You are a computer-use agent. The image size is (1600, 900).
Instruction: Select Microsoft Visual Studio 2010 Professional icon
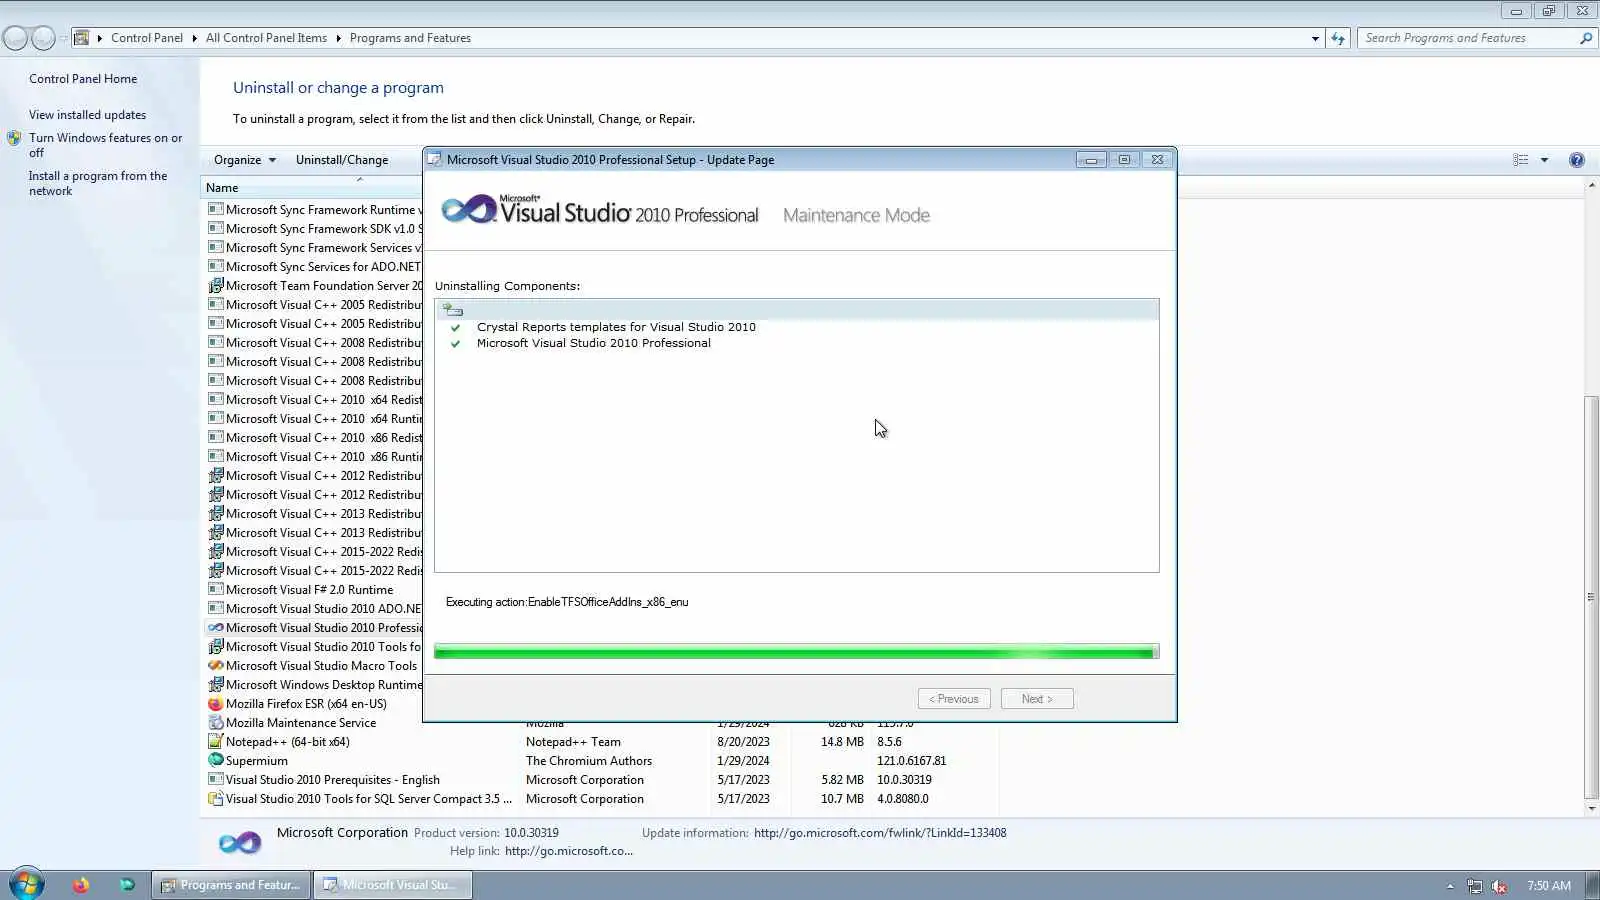215,627
